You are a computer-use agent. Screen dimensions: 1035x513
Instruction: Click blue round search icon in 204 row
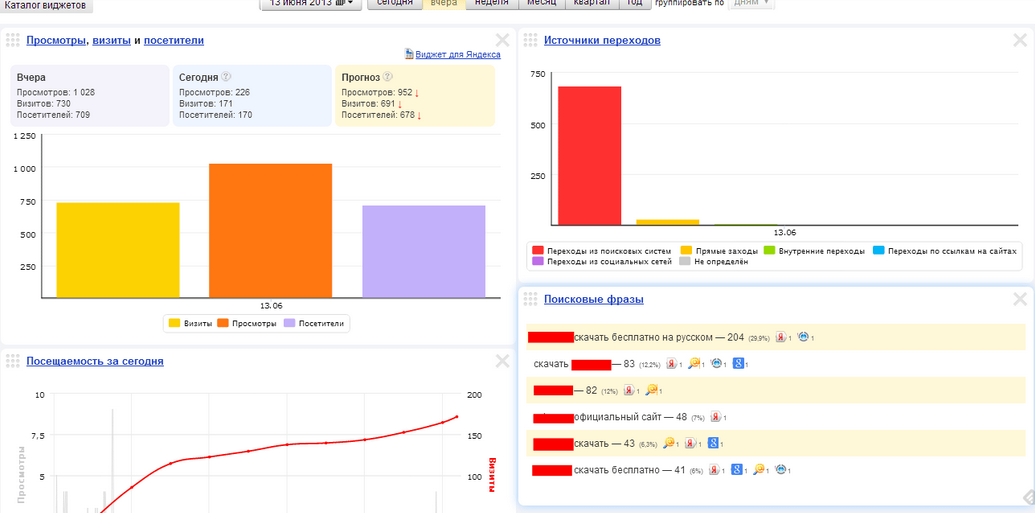(x=803, y=337)
